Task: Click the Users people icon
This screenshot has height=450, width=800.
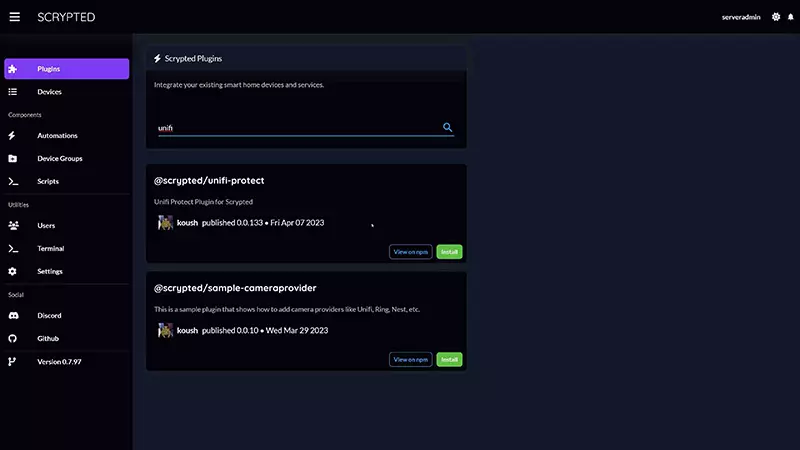Action: [14, 226]
